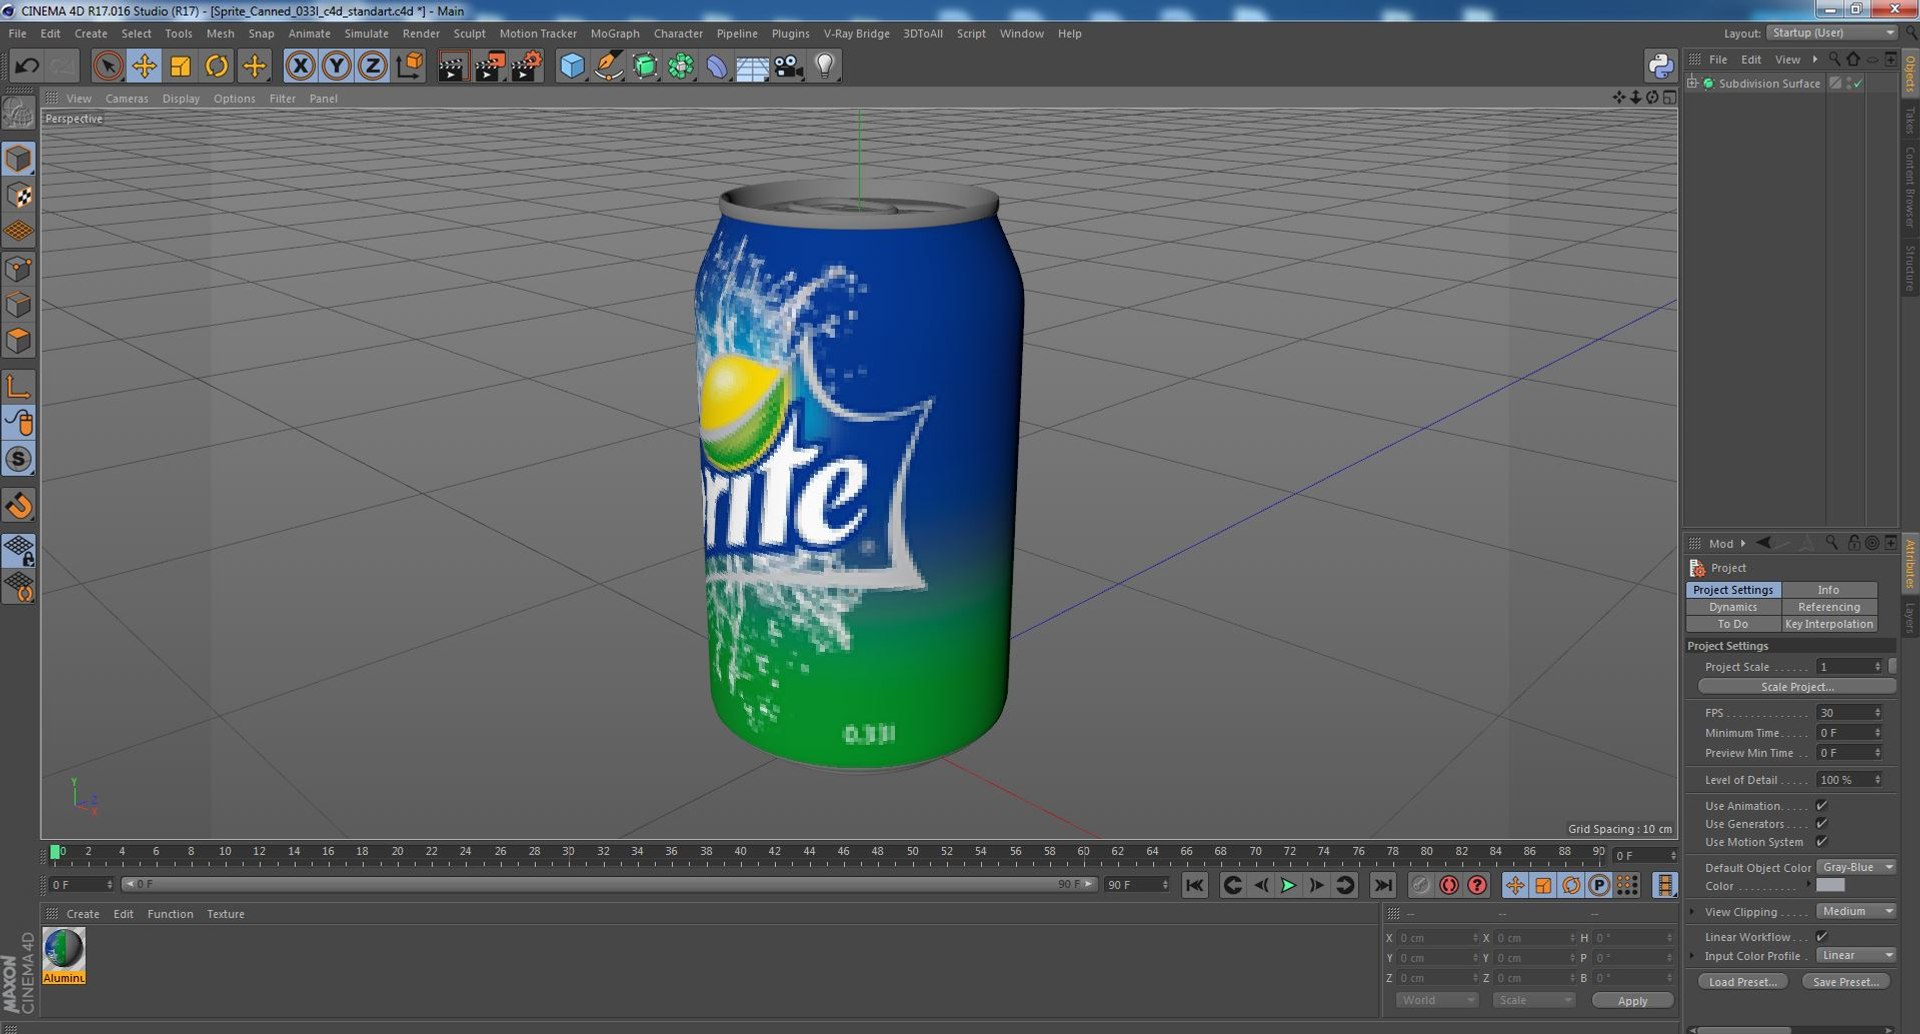Click the Scale Project button
This screenshot has height=1034, width=1920.
[1796, 687]
